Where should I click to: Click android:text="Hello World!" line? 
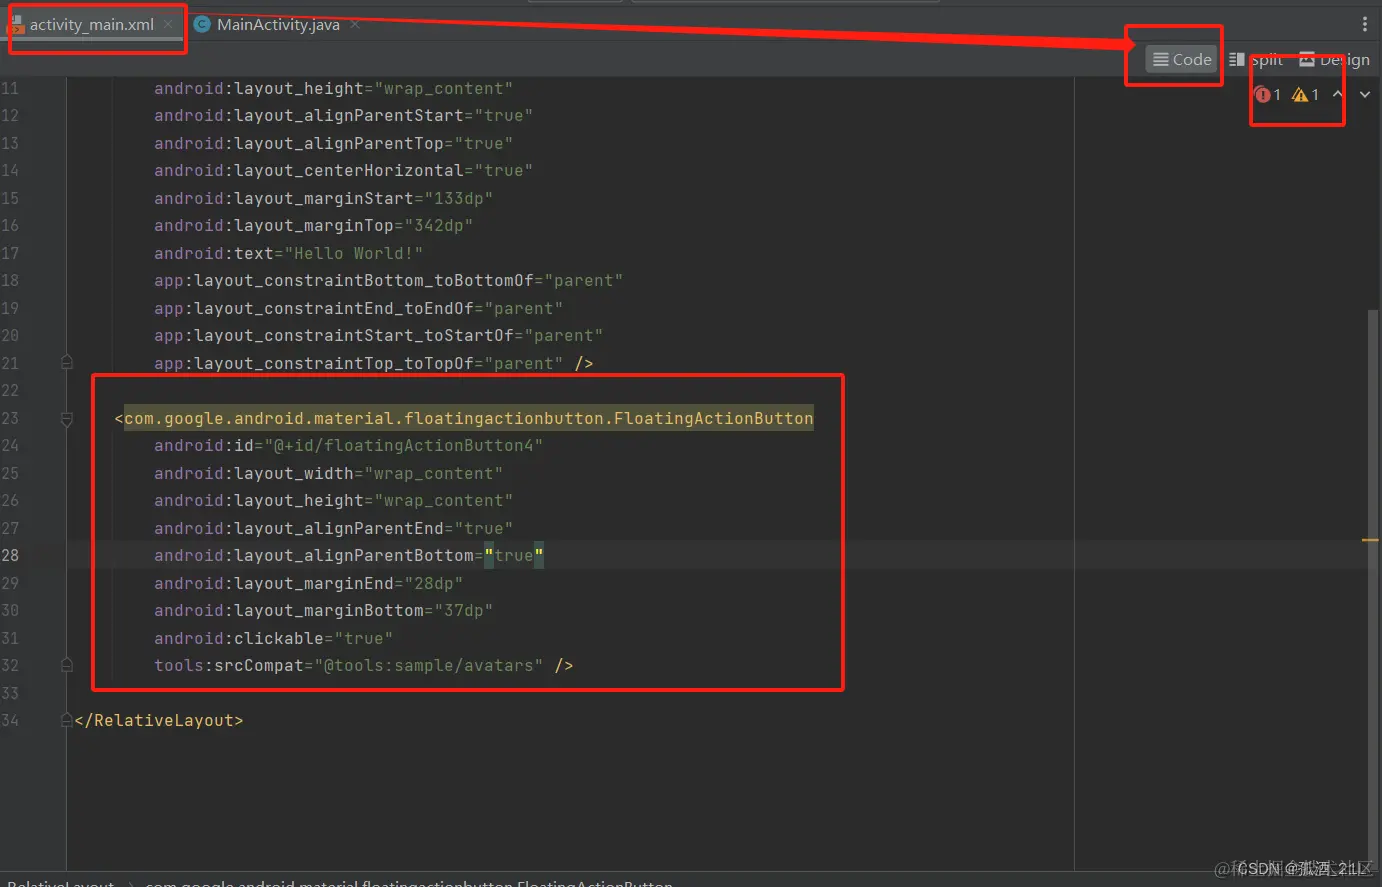(288, 254)
